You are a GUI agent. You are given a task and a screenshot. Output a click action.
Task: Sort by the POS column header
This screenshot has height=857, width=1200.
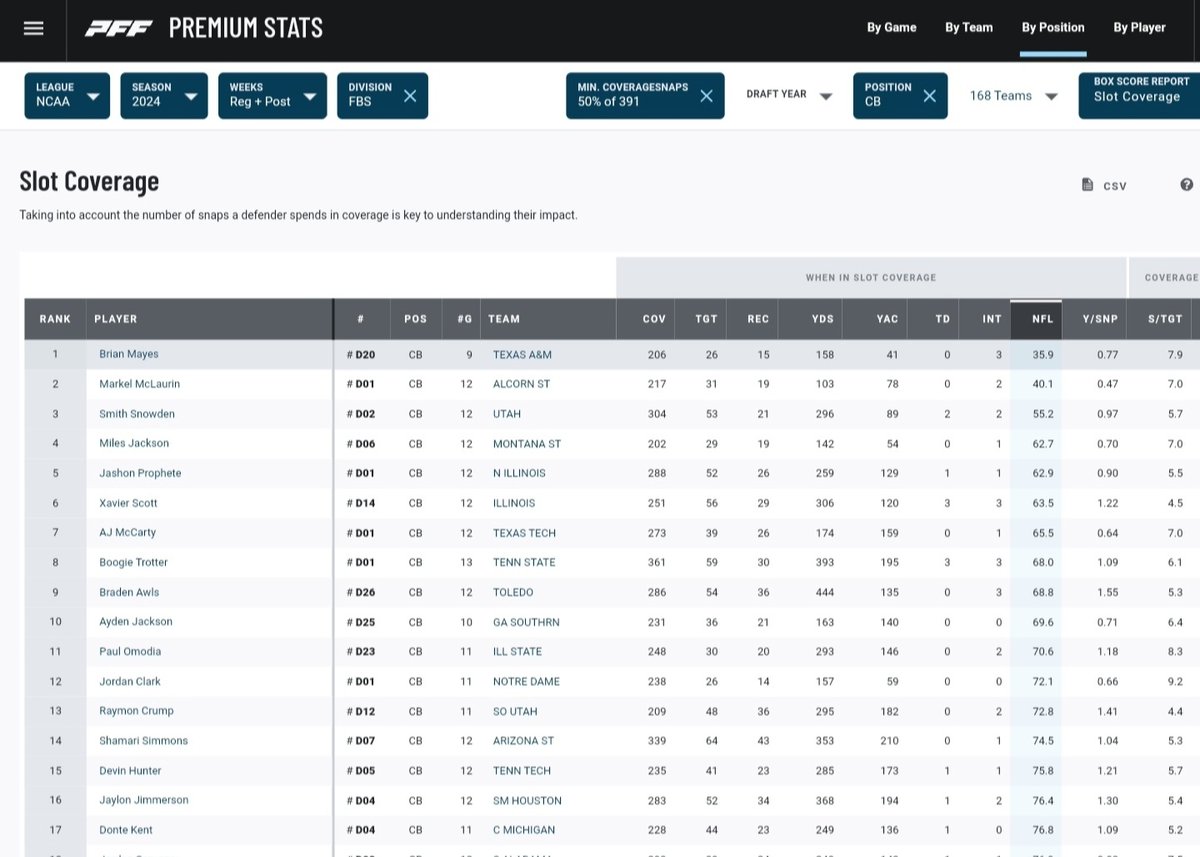(x=415, y=319)
